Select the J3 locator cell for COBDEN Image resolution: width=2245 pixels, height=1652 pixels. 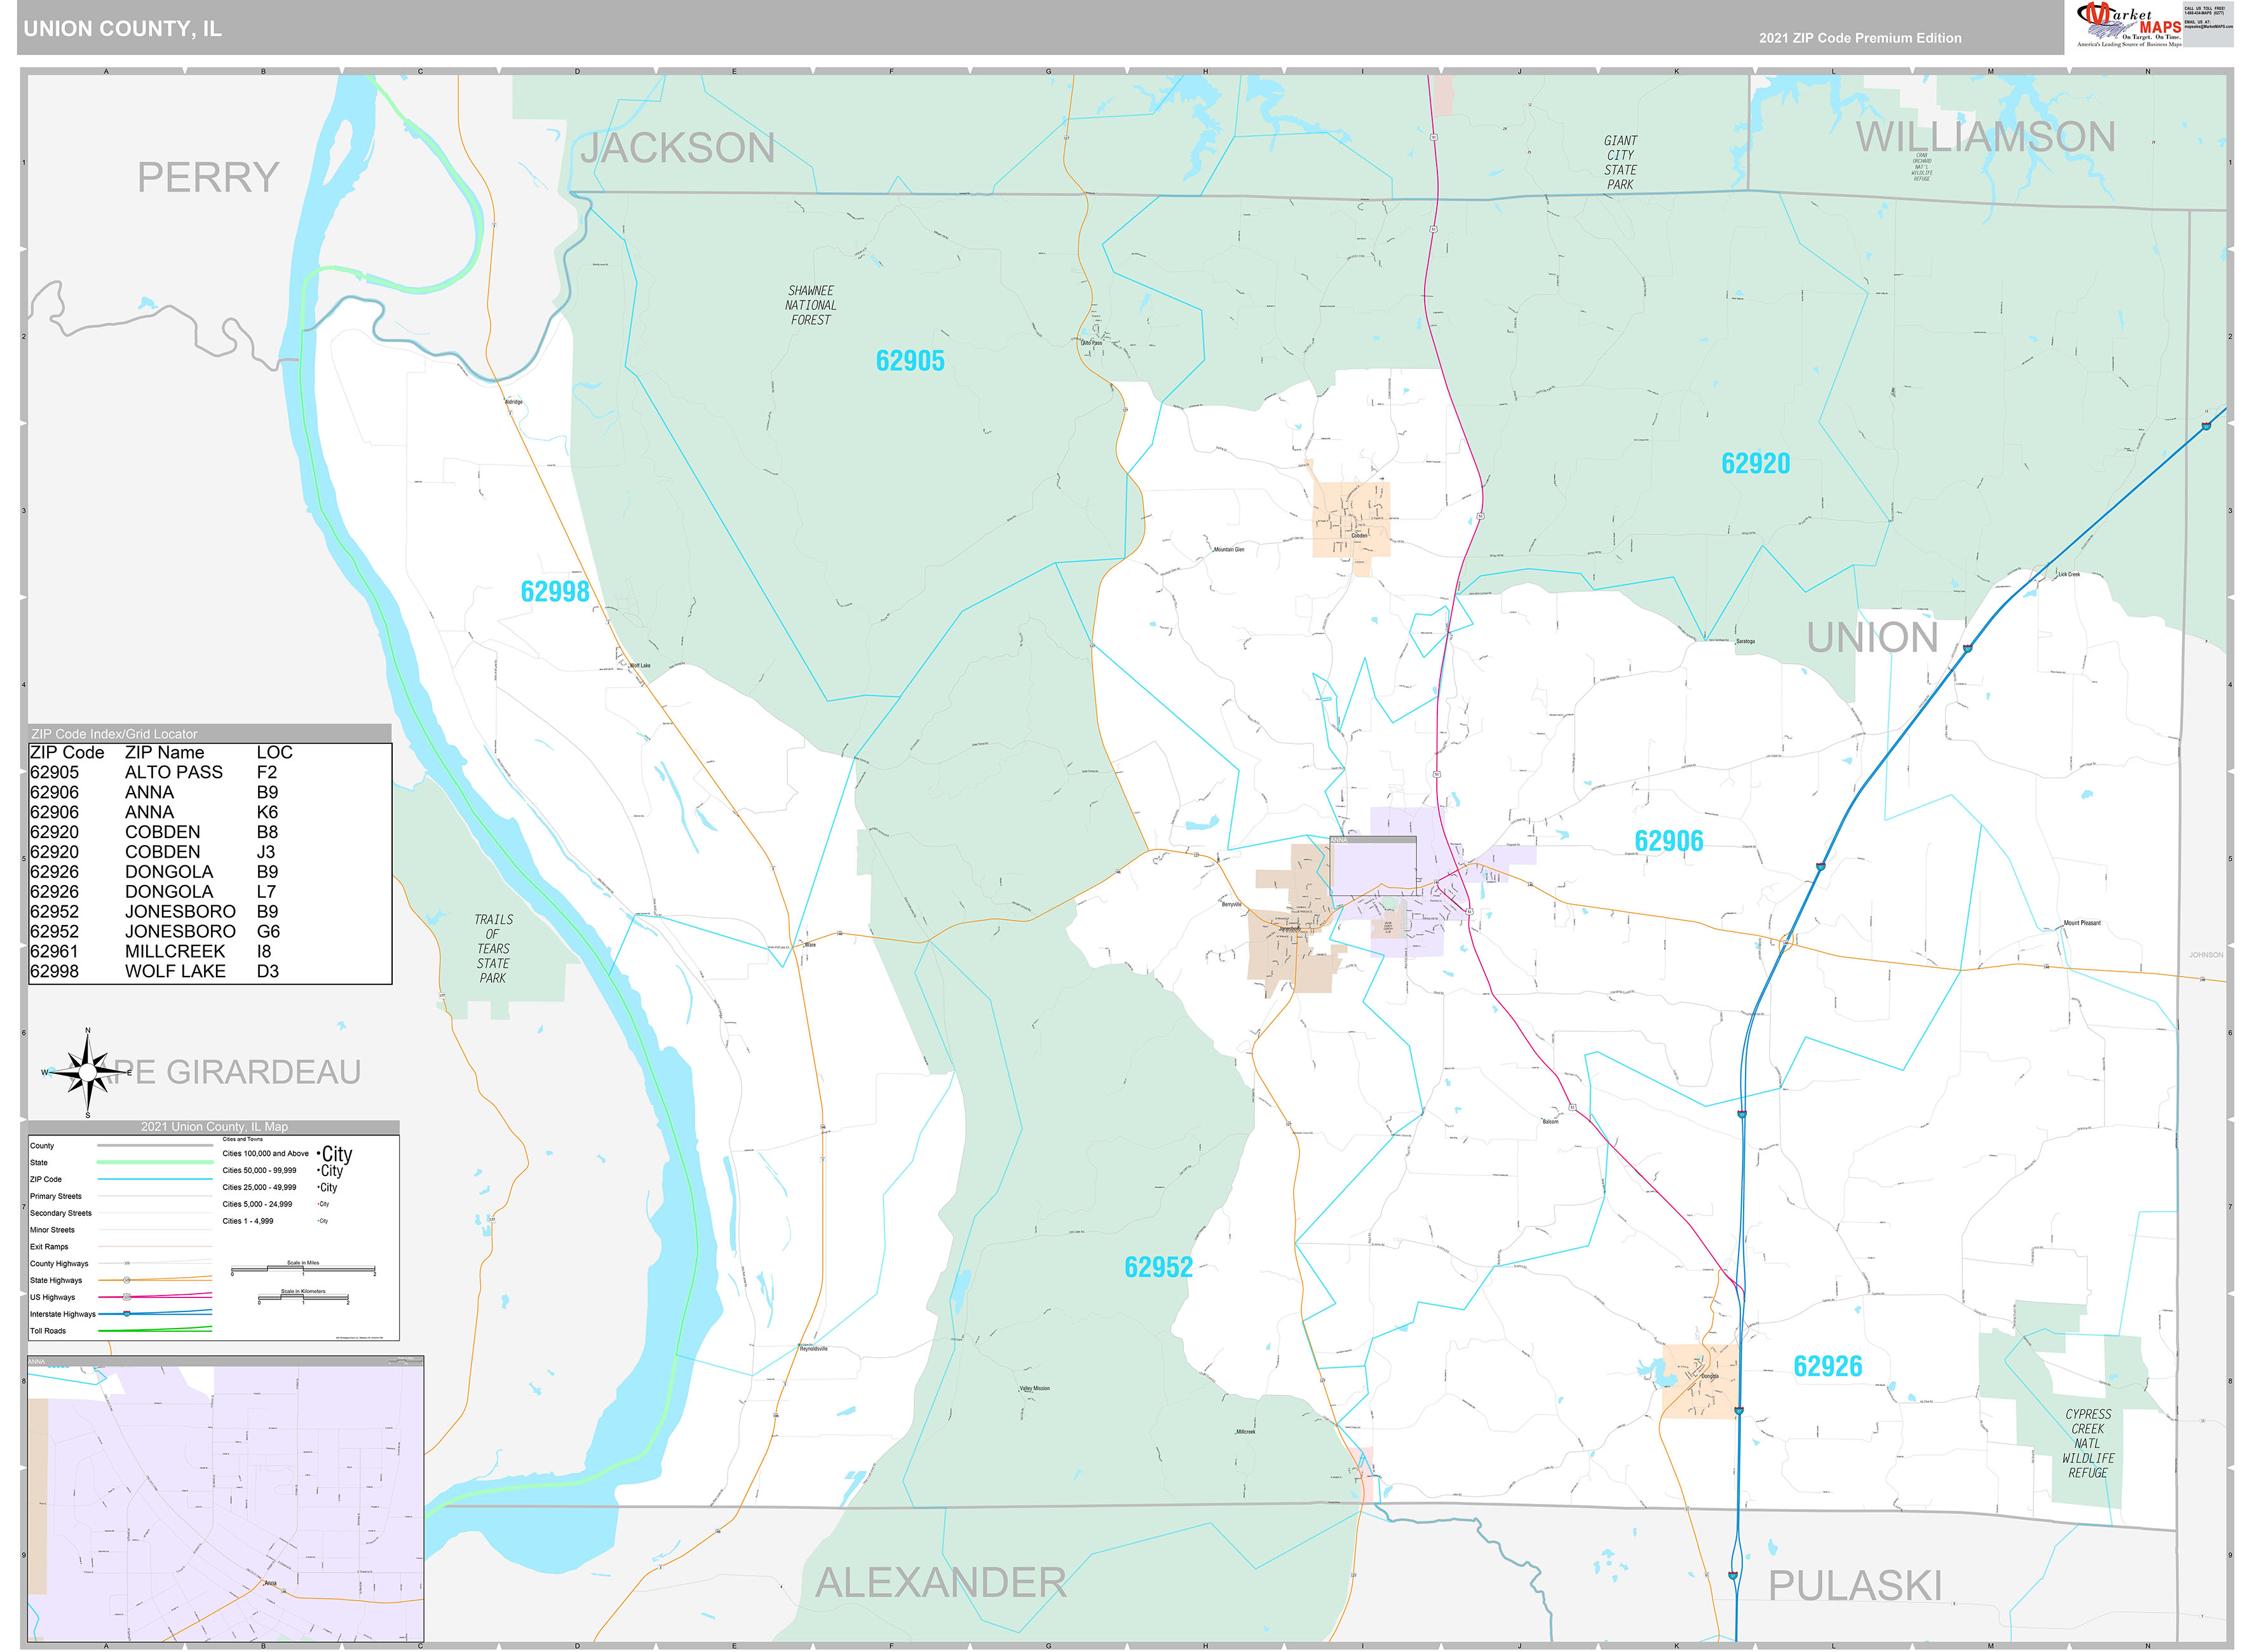click(266, 852)
